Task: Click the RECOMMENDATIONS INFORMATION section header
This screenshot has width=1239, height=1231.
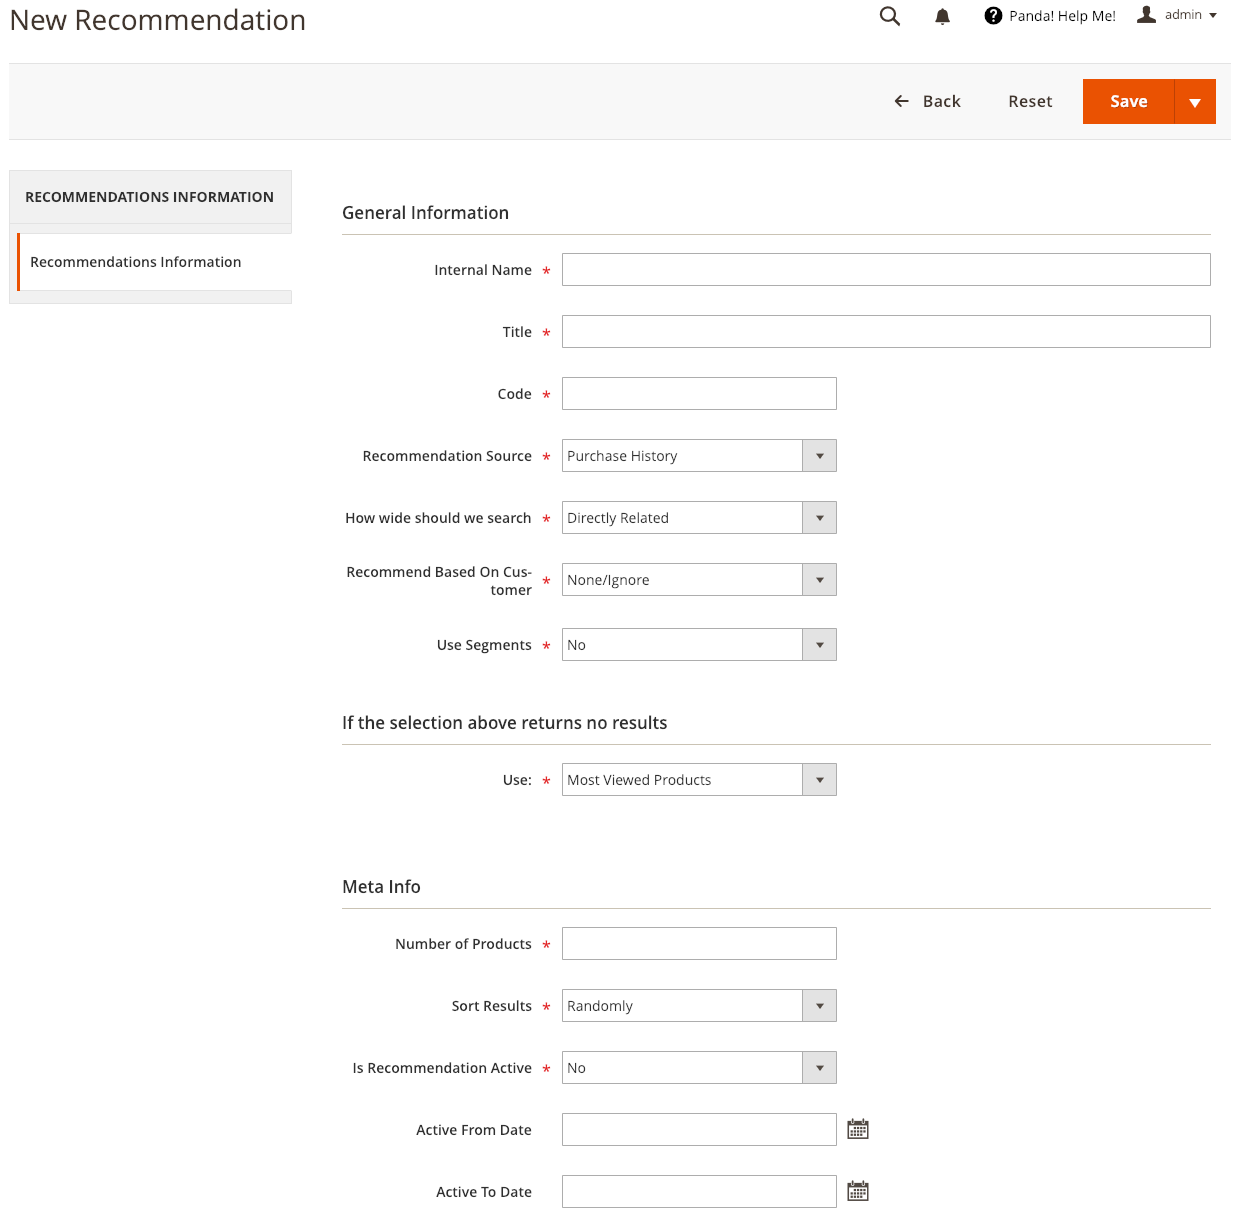Action: 150,197
